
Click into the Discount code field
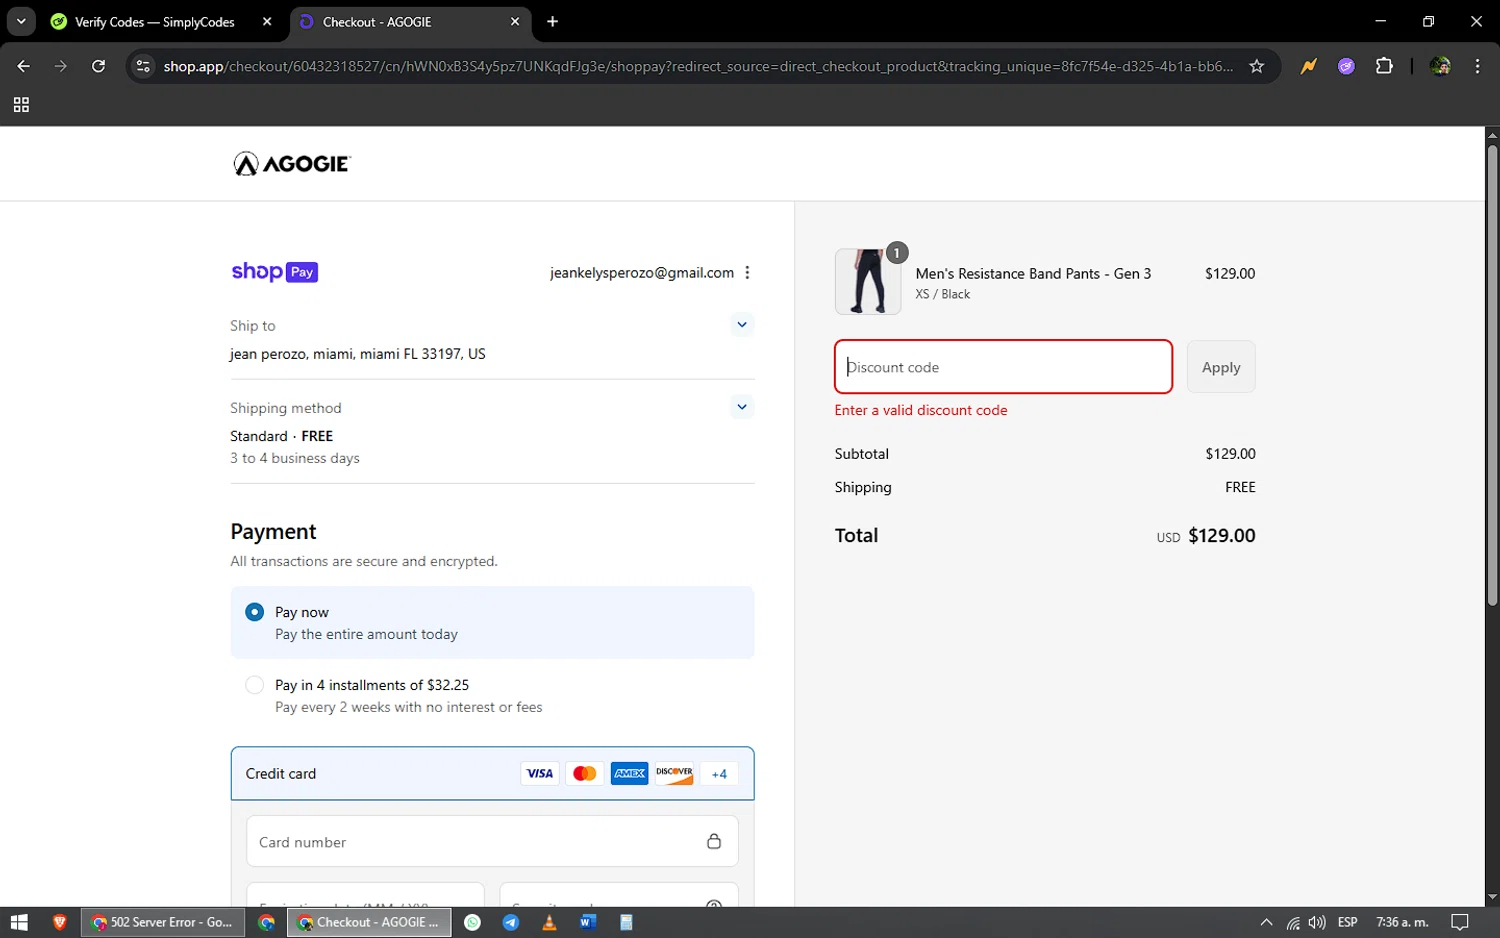point(1003,367)
